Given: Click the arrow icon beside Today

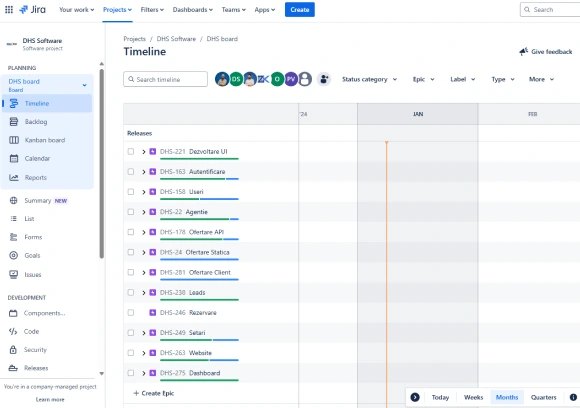Looking at the screenshot, I should tap(415, 397).
